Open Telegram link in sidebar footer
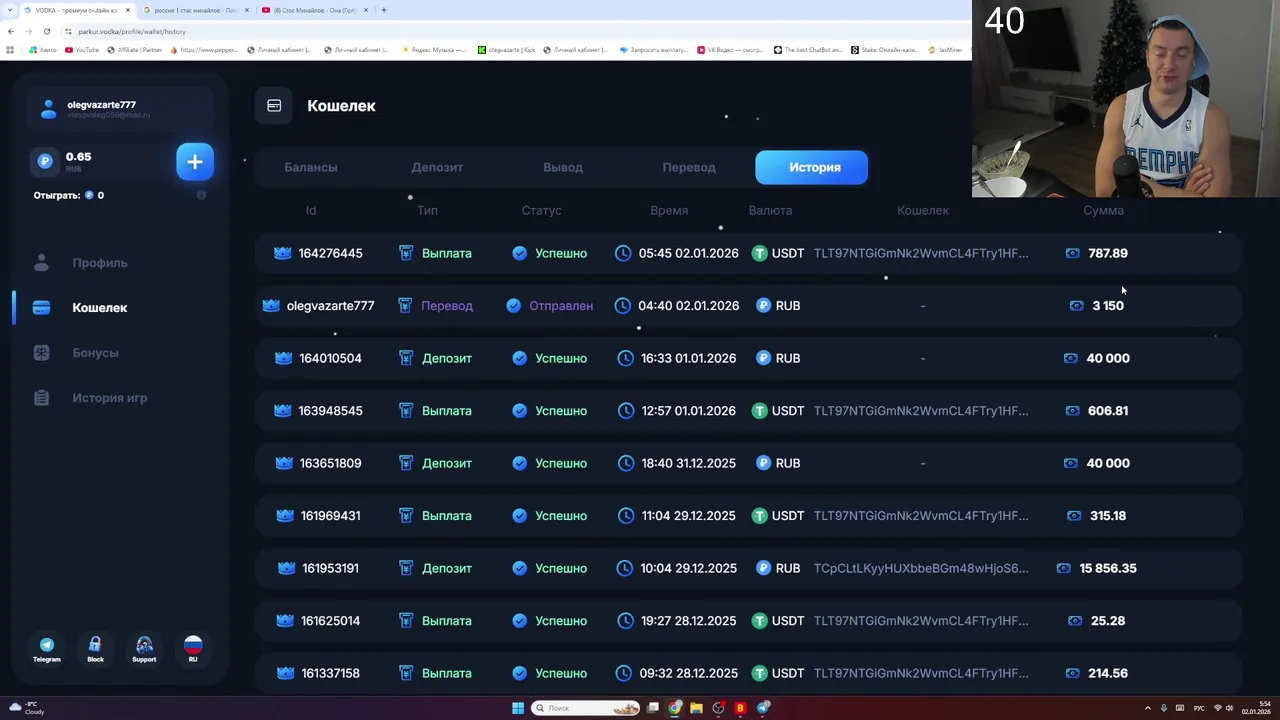The width and height of the screenshot is (1280, 720). 47,649
